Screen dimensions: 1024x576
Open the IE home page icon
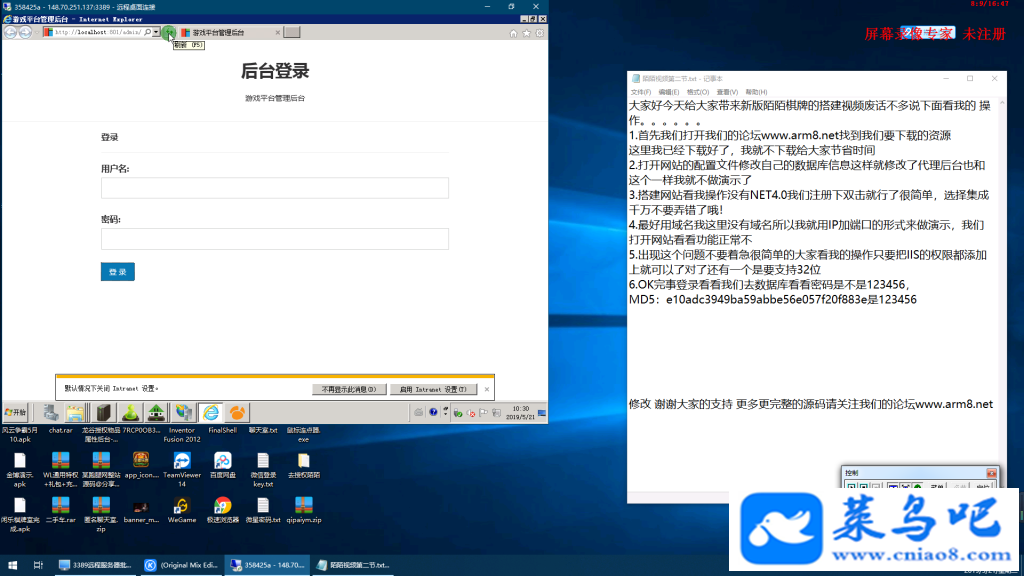point(513,33)
